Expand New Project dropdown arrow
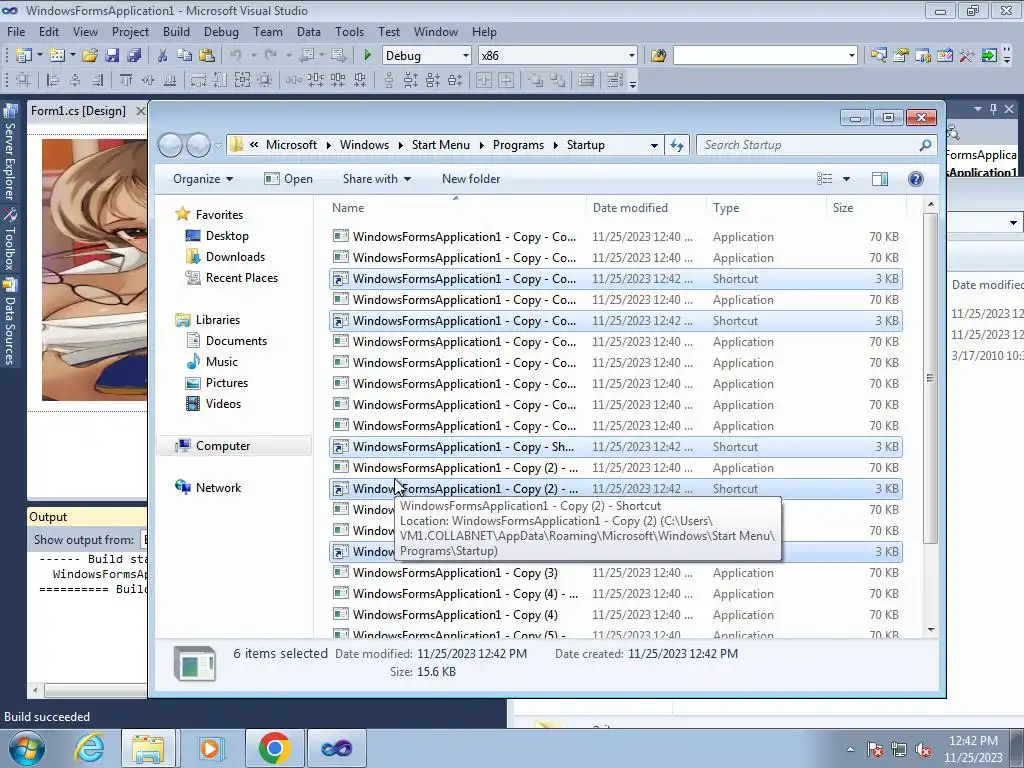 (40, 56)
